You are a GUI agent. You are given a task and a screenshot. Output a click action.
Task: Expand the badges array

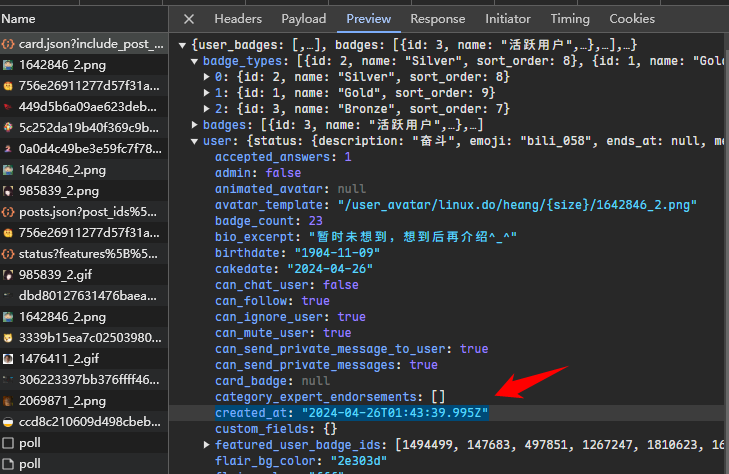coord(195,125)
